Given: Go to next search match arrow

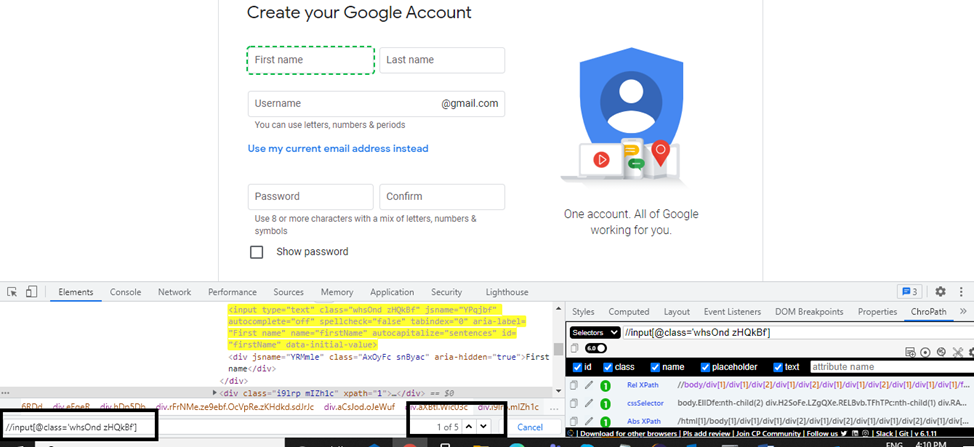Looking at the screenshot, I should tap(484, 427).
